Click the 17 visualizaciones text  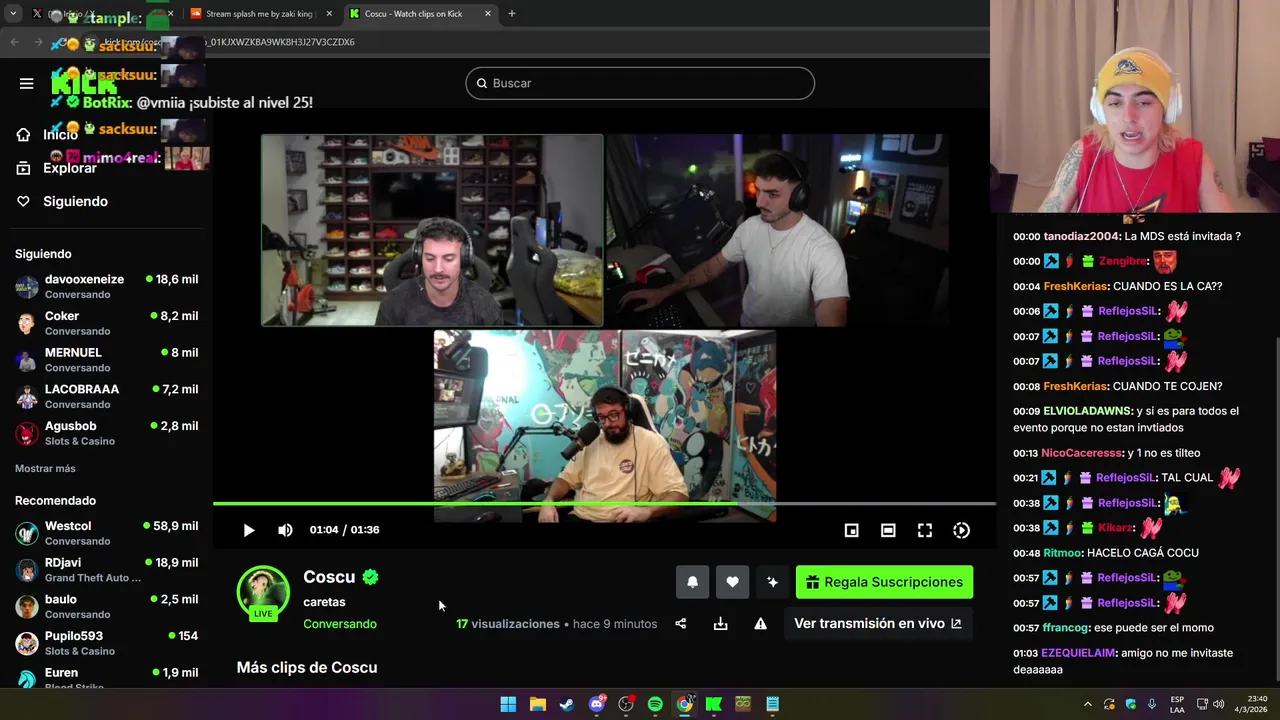pyautogui.click(x=508, y=624)
